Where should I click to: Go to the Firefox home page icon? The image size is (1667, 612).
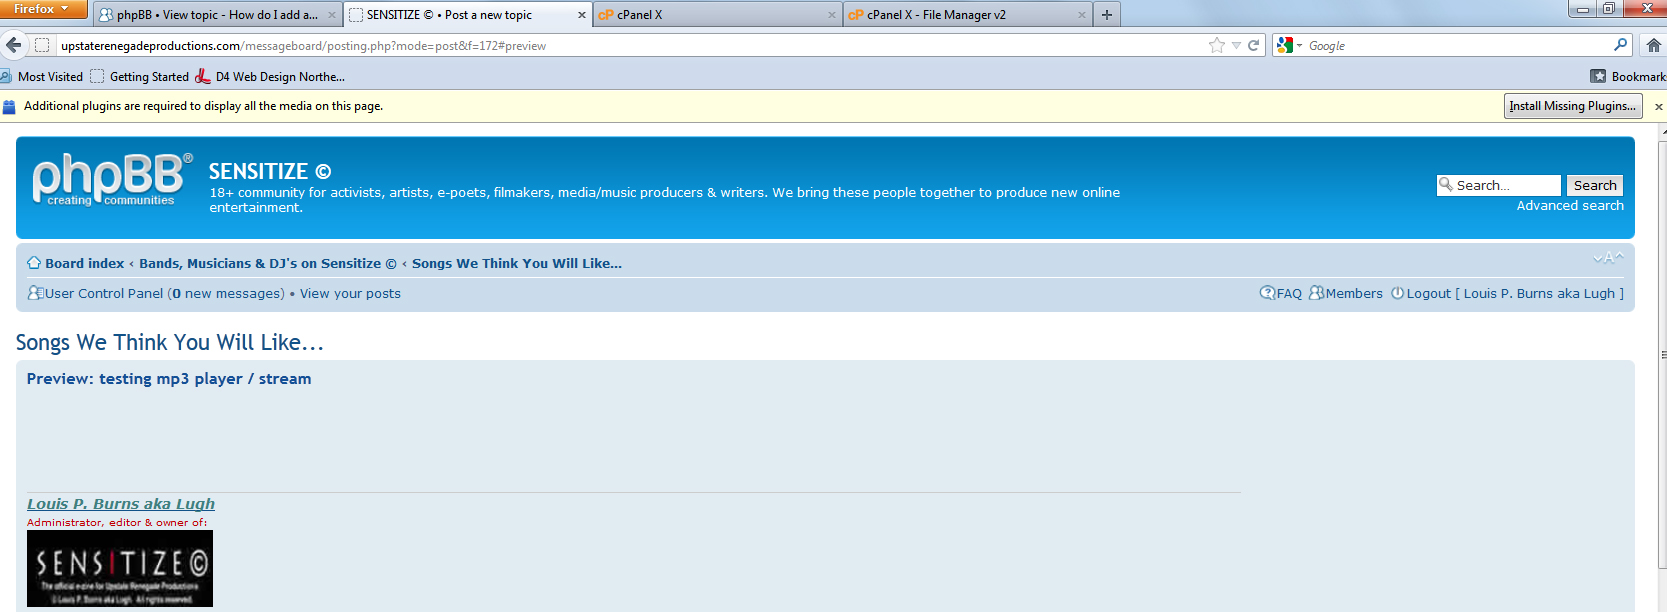pyautogui.click(x=1654, y=45)
